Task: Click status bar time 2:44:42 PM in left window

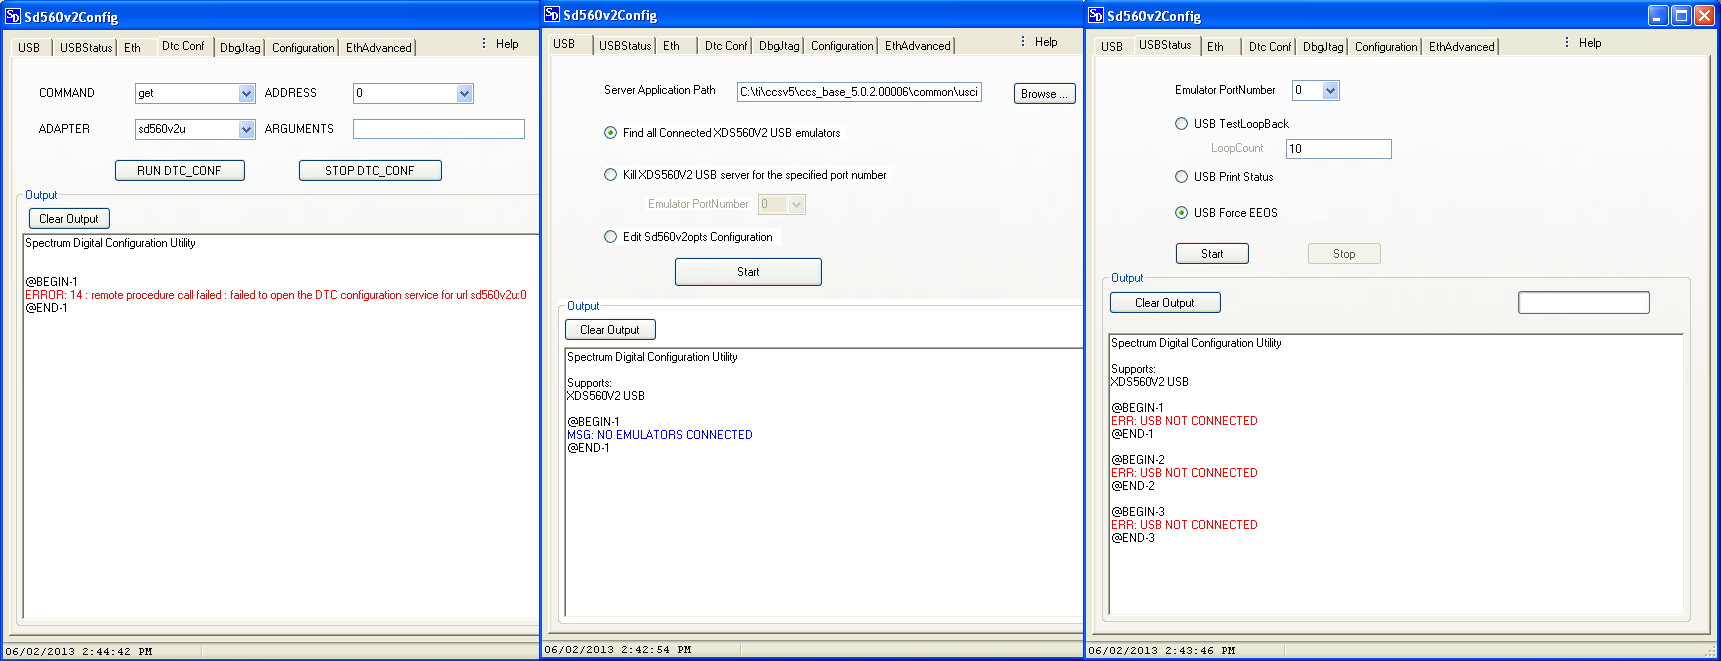Action: coord(115,651)
